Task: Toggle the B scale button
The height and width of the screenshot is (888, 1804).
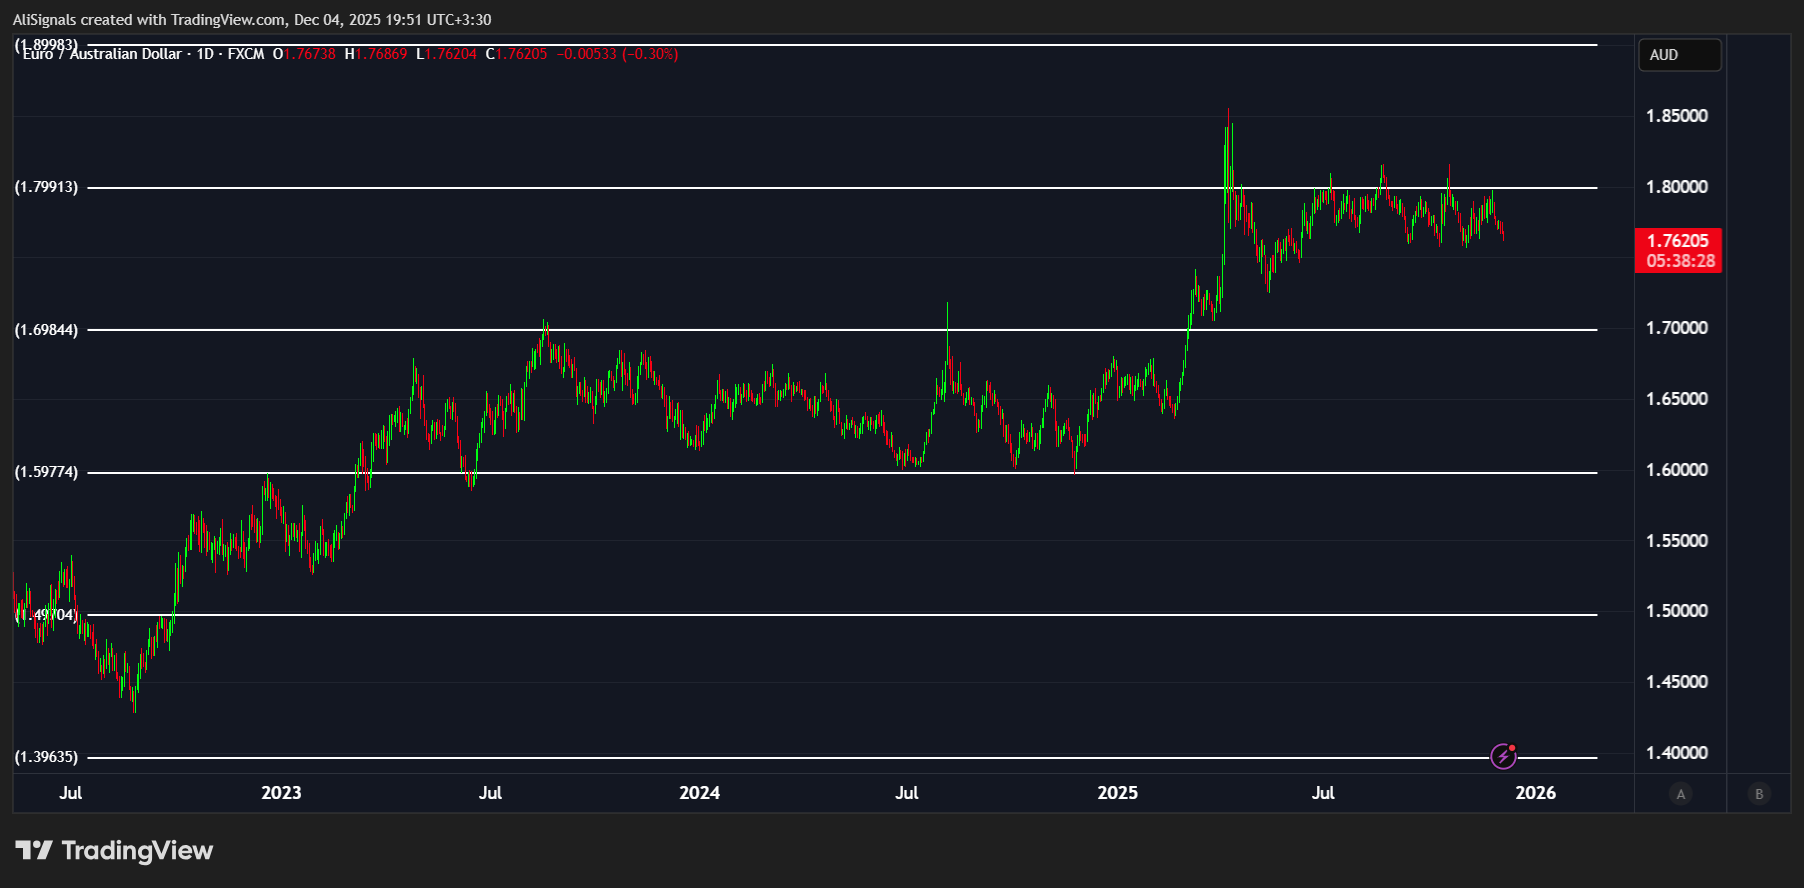Action: coord(1759,794)
